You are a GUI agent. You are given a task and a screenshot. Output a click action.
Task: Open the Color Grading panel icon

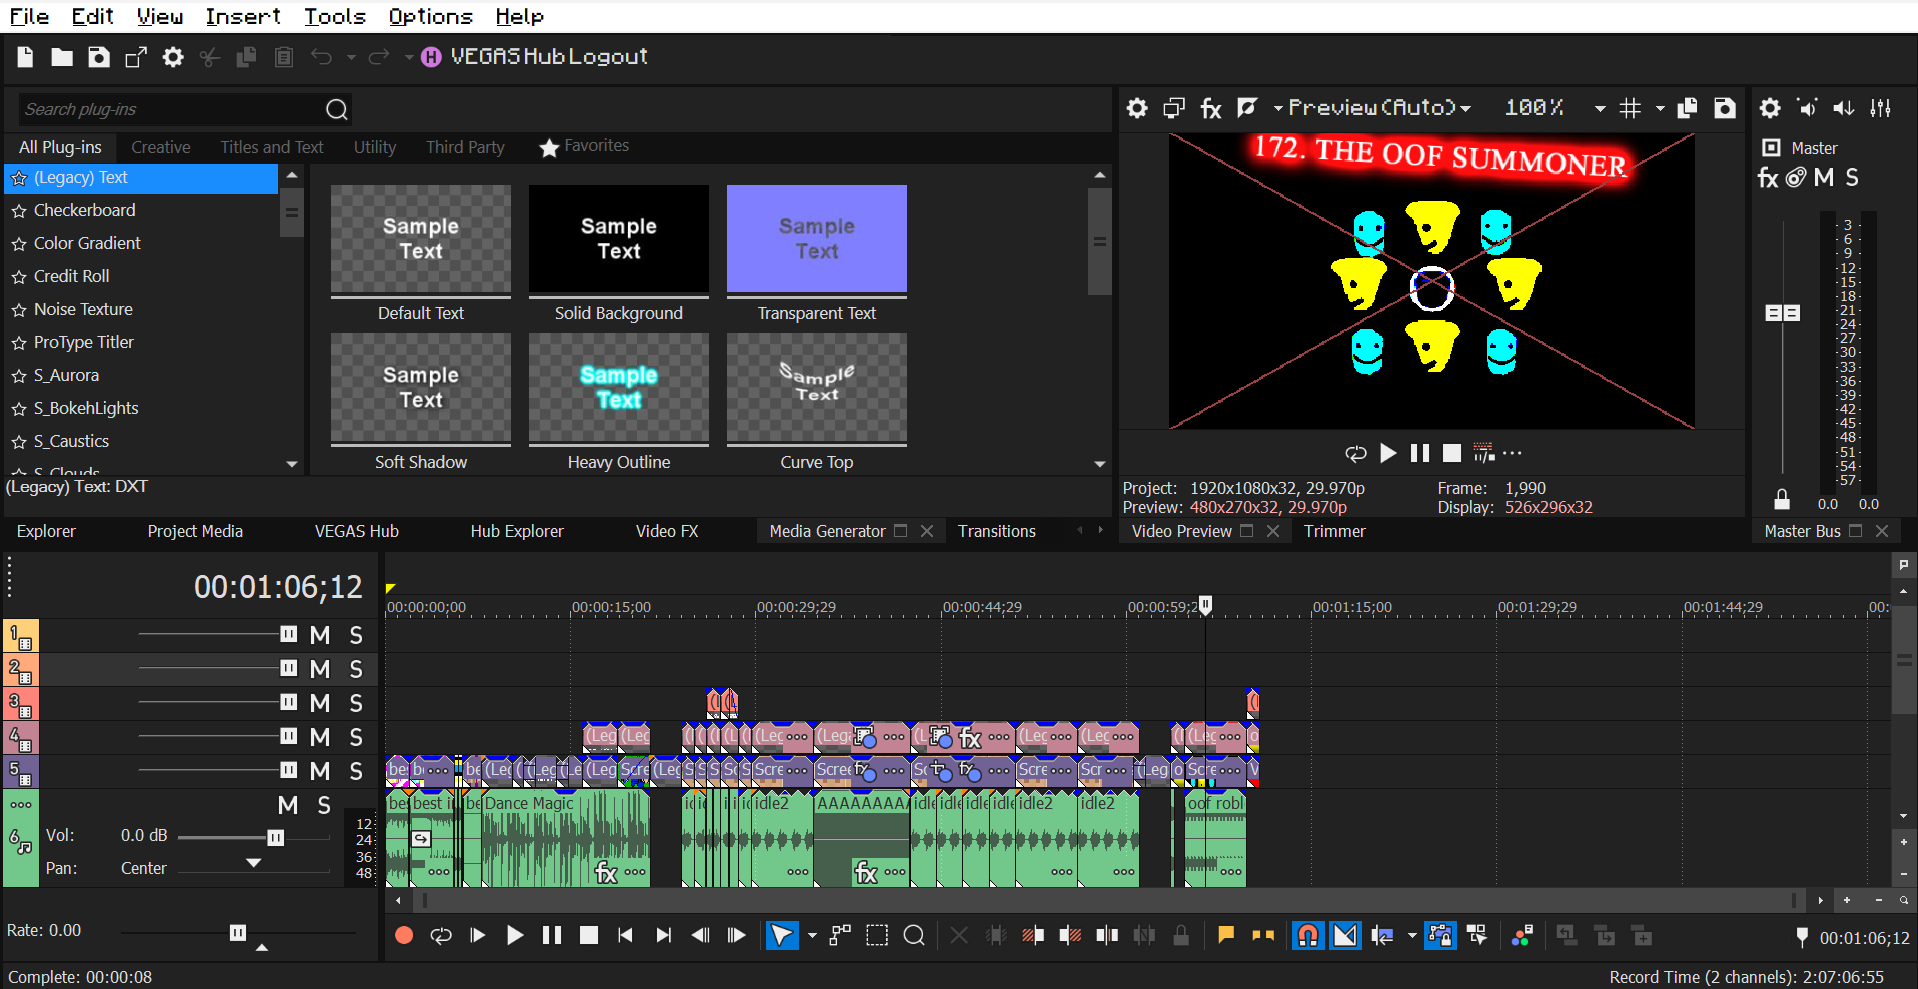1522,936
